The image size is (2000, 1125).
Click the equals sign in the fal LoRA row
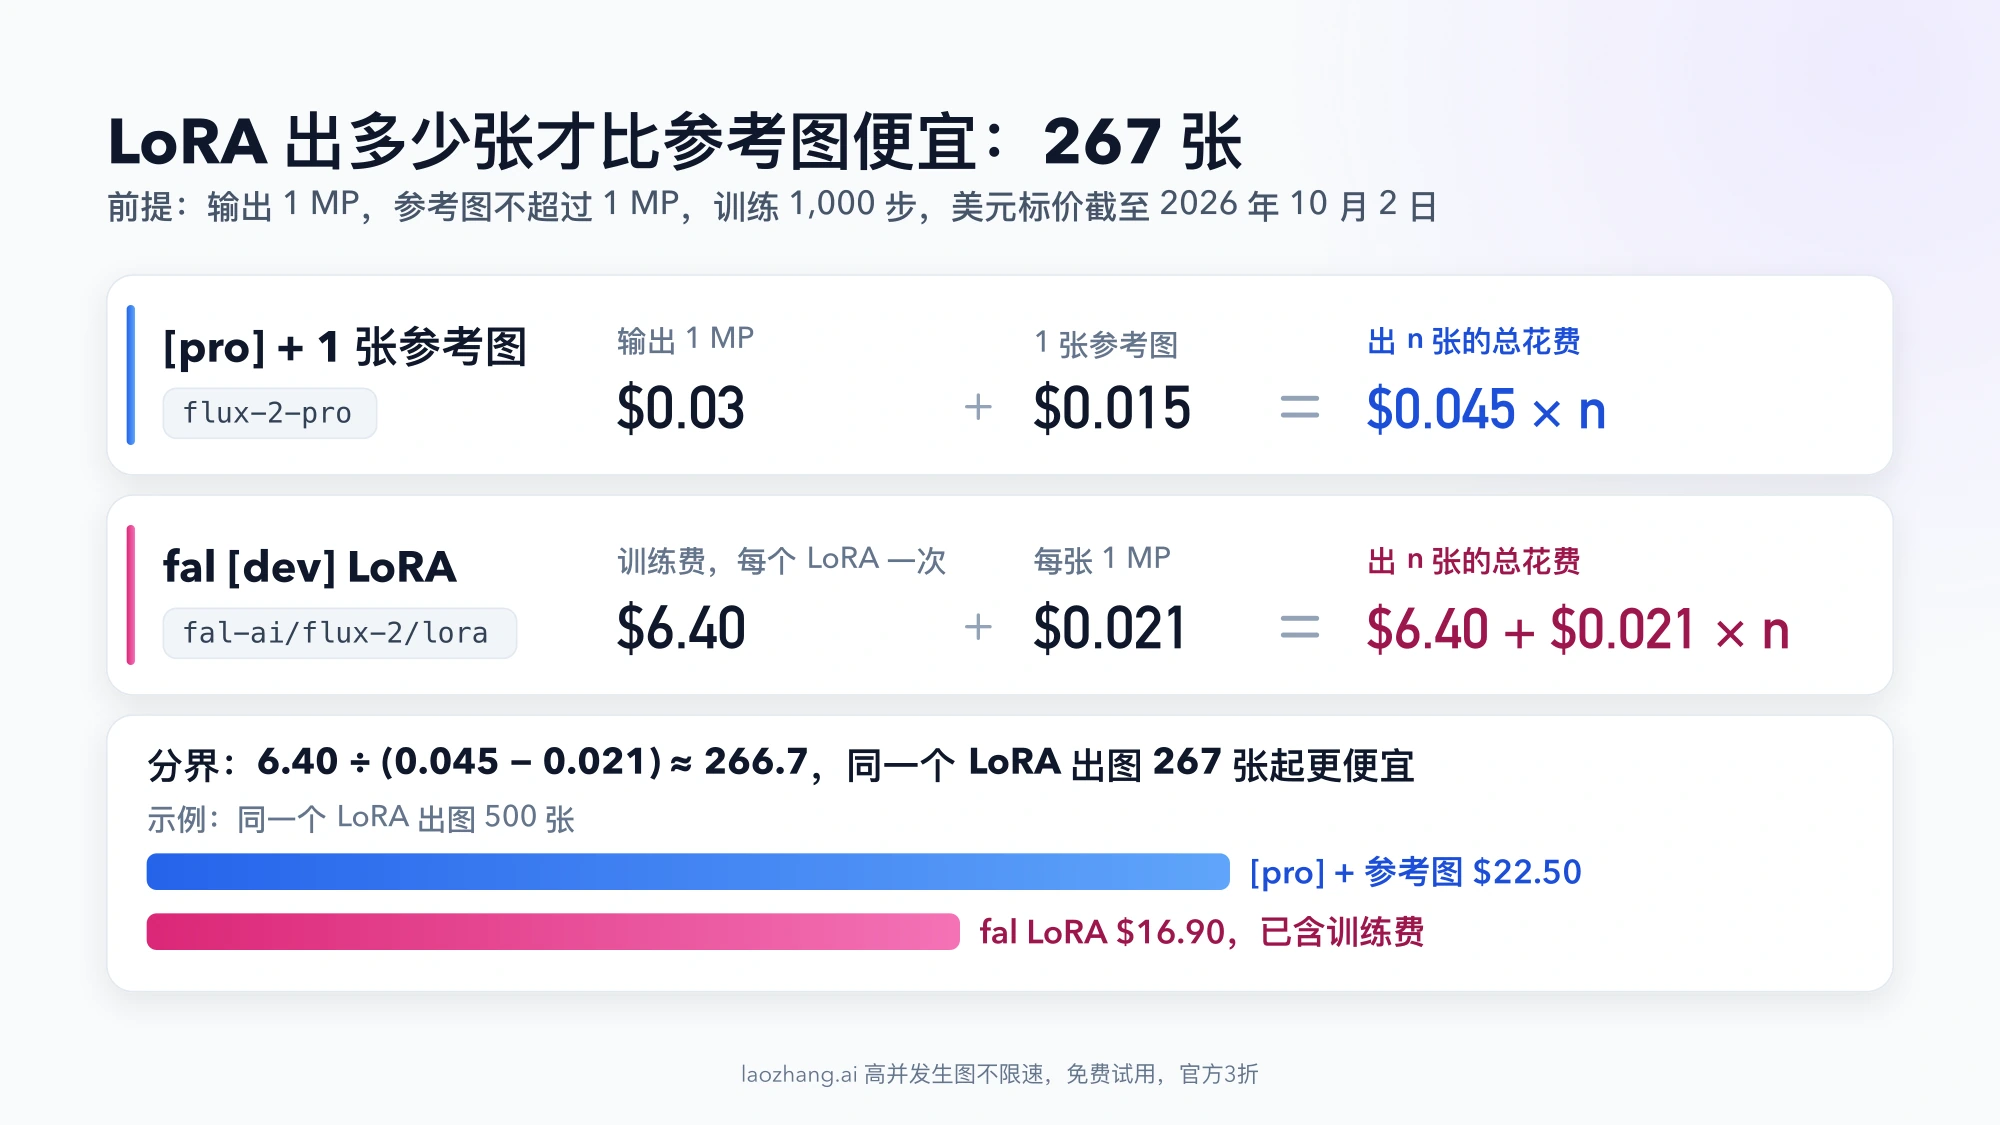point(1300,627)
